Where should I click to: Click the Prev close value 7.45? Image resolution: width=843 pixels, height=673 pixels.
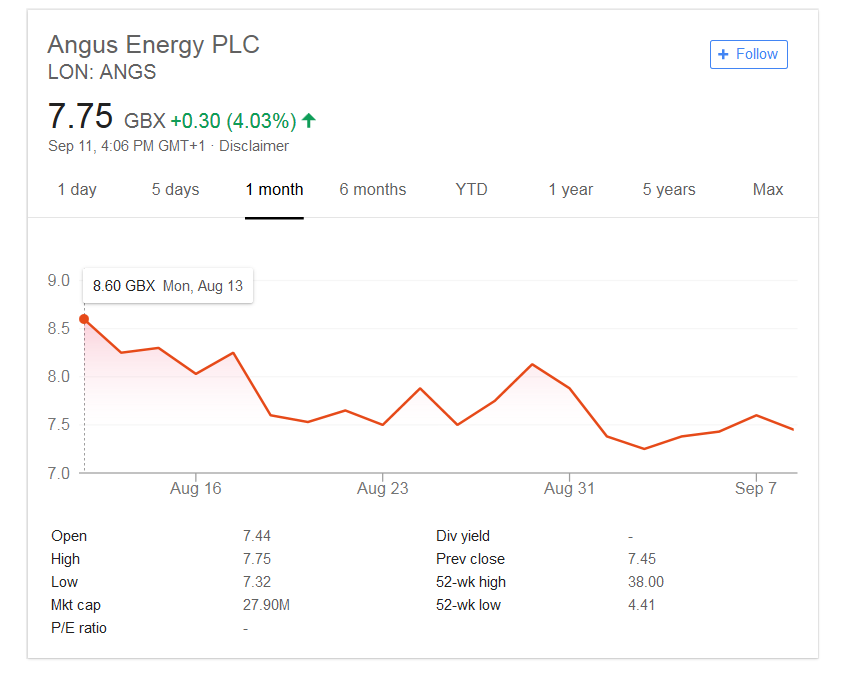coord(642,559)
